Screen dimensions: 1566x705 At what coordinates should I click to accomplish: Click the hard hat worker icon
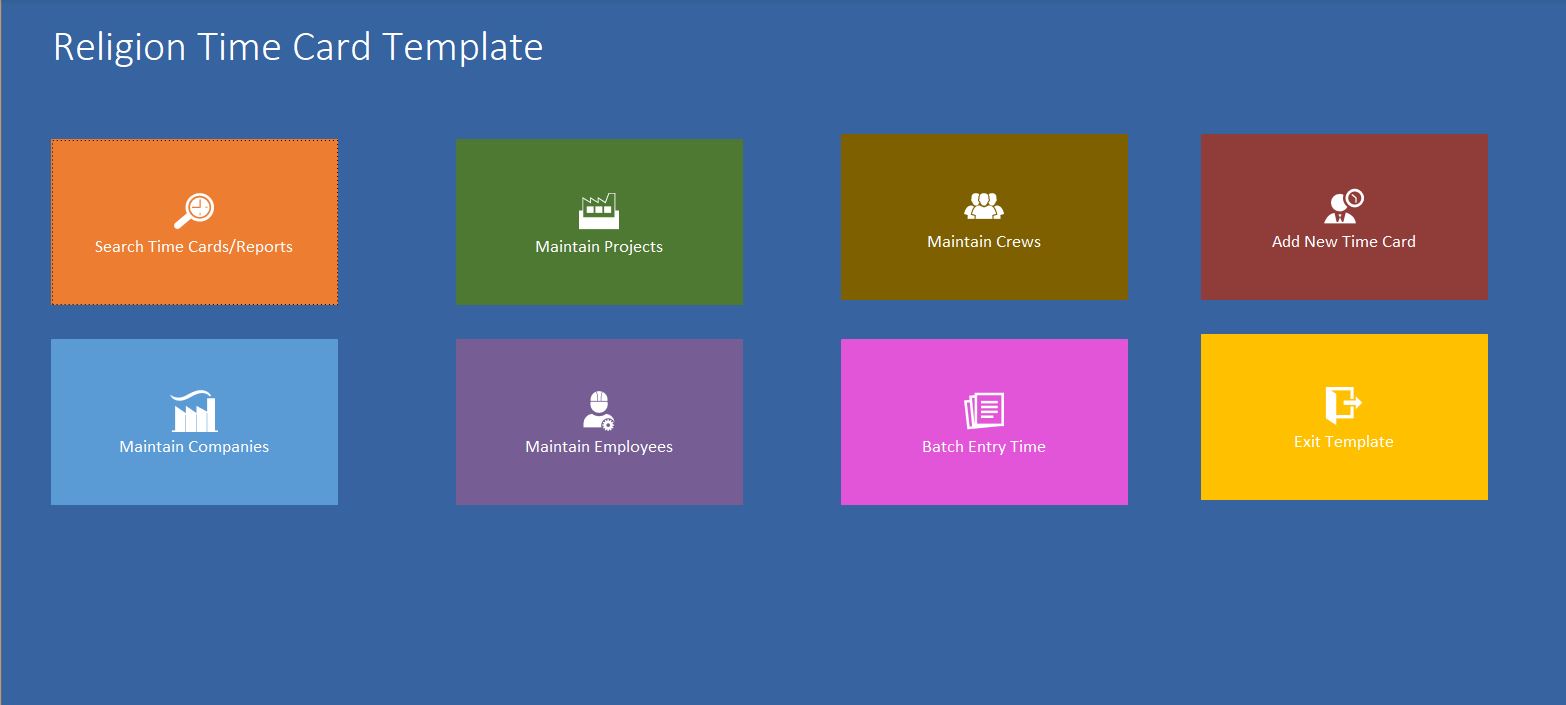tap(599, 411)
